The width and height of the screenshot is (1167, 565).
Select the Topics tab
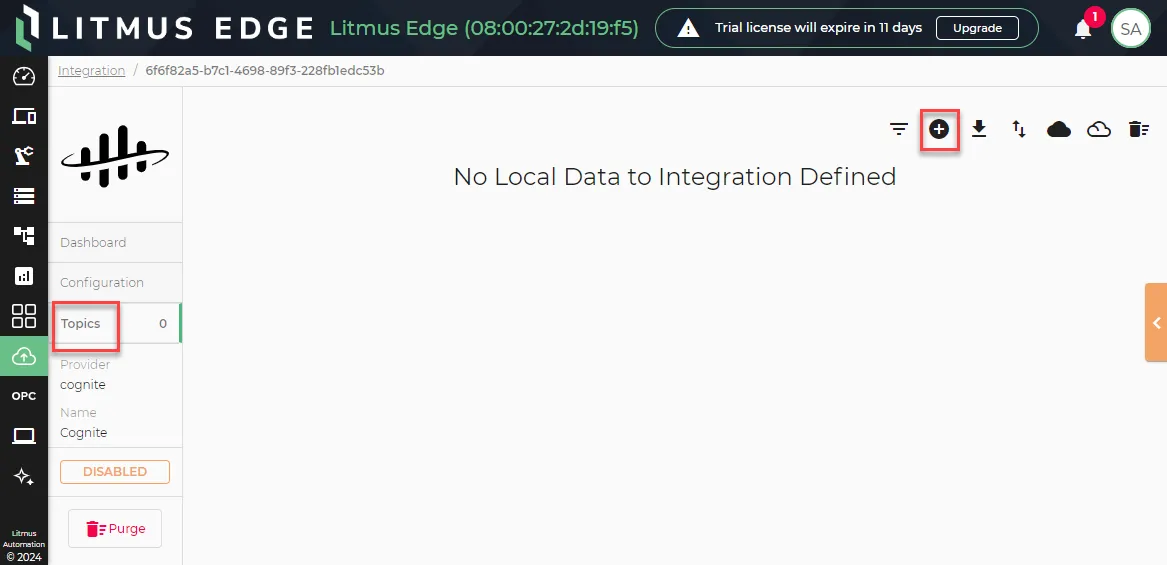(x=115, y=323)
